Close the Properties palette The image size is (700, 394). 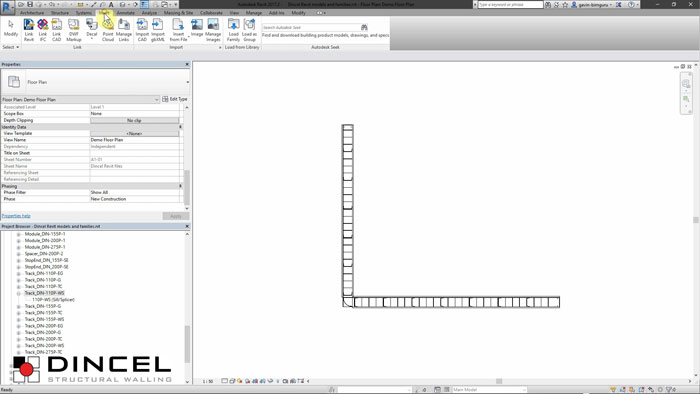pos(187,64)
